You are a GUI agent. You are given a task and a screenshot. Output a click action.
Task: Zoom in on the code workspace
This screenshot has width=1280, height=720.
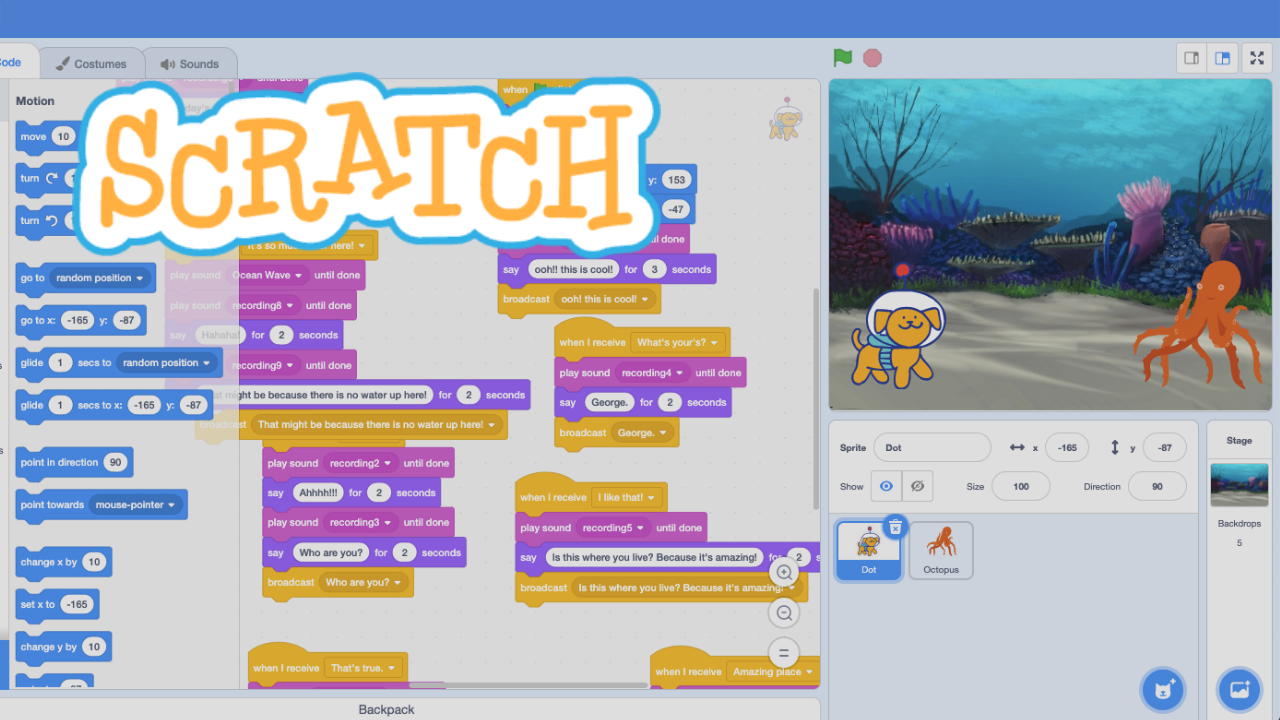(x=784, y=573)
